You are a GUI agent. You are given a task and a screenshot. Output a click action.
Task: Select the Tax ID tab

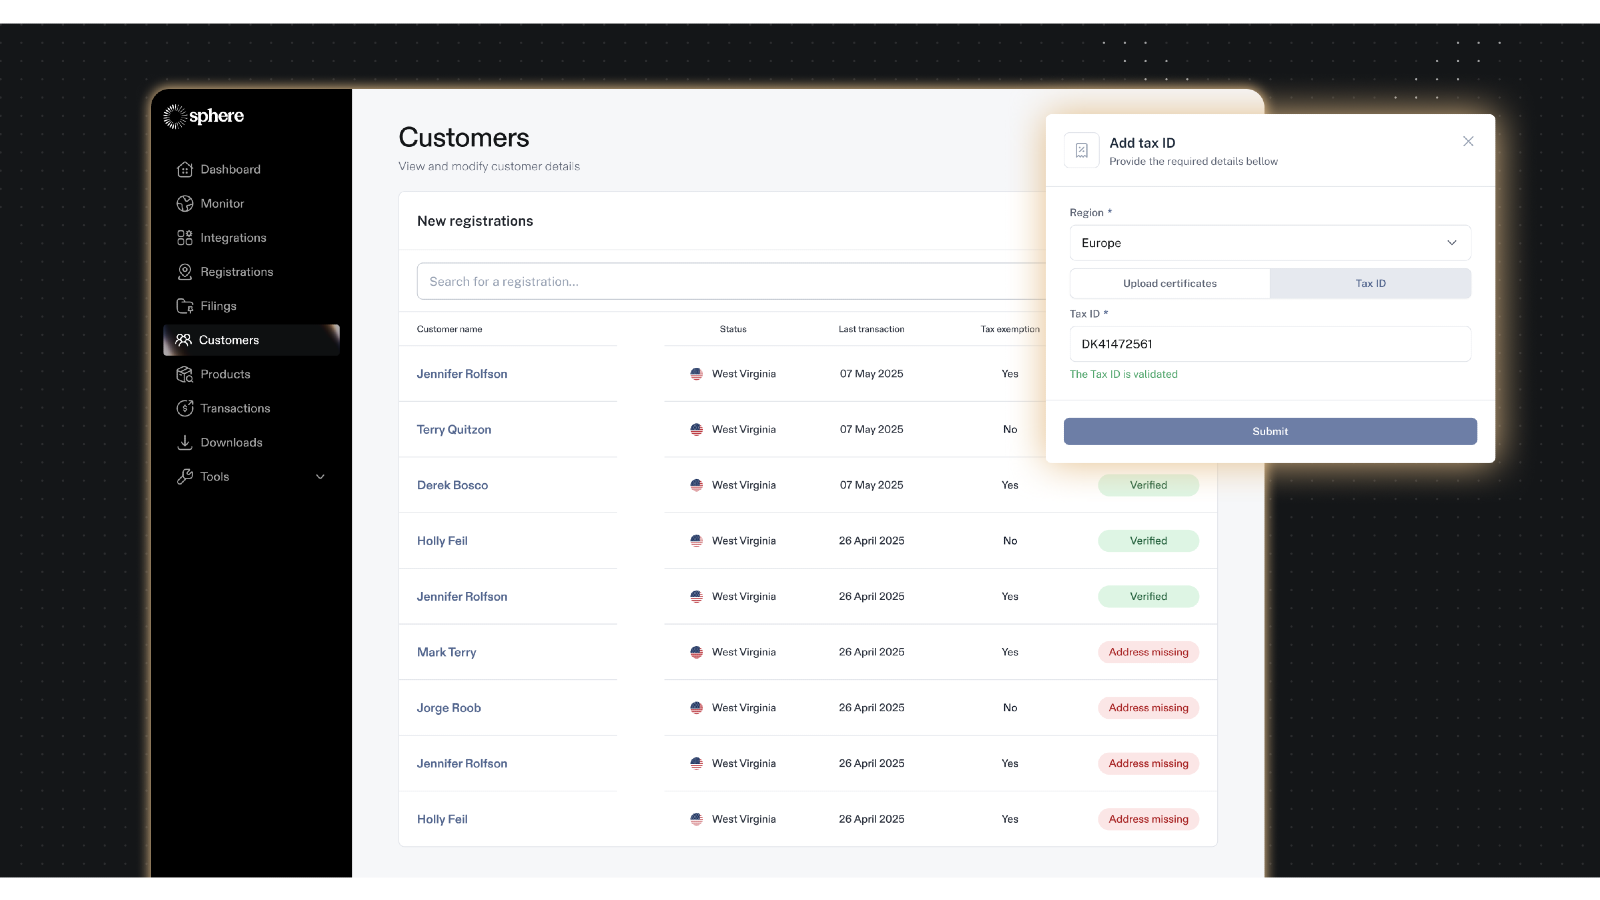(x=1370, y=284)
